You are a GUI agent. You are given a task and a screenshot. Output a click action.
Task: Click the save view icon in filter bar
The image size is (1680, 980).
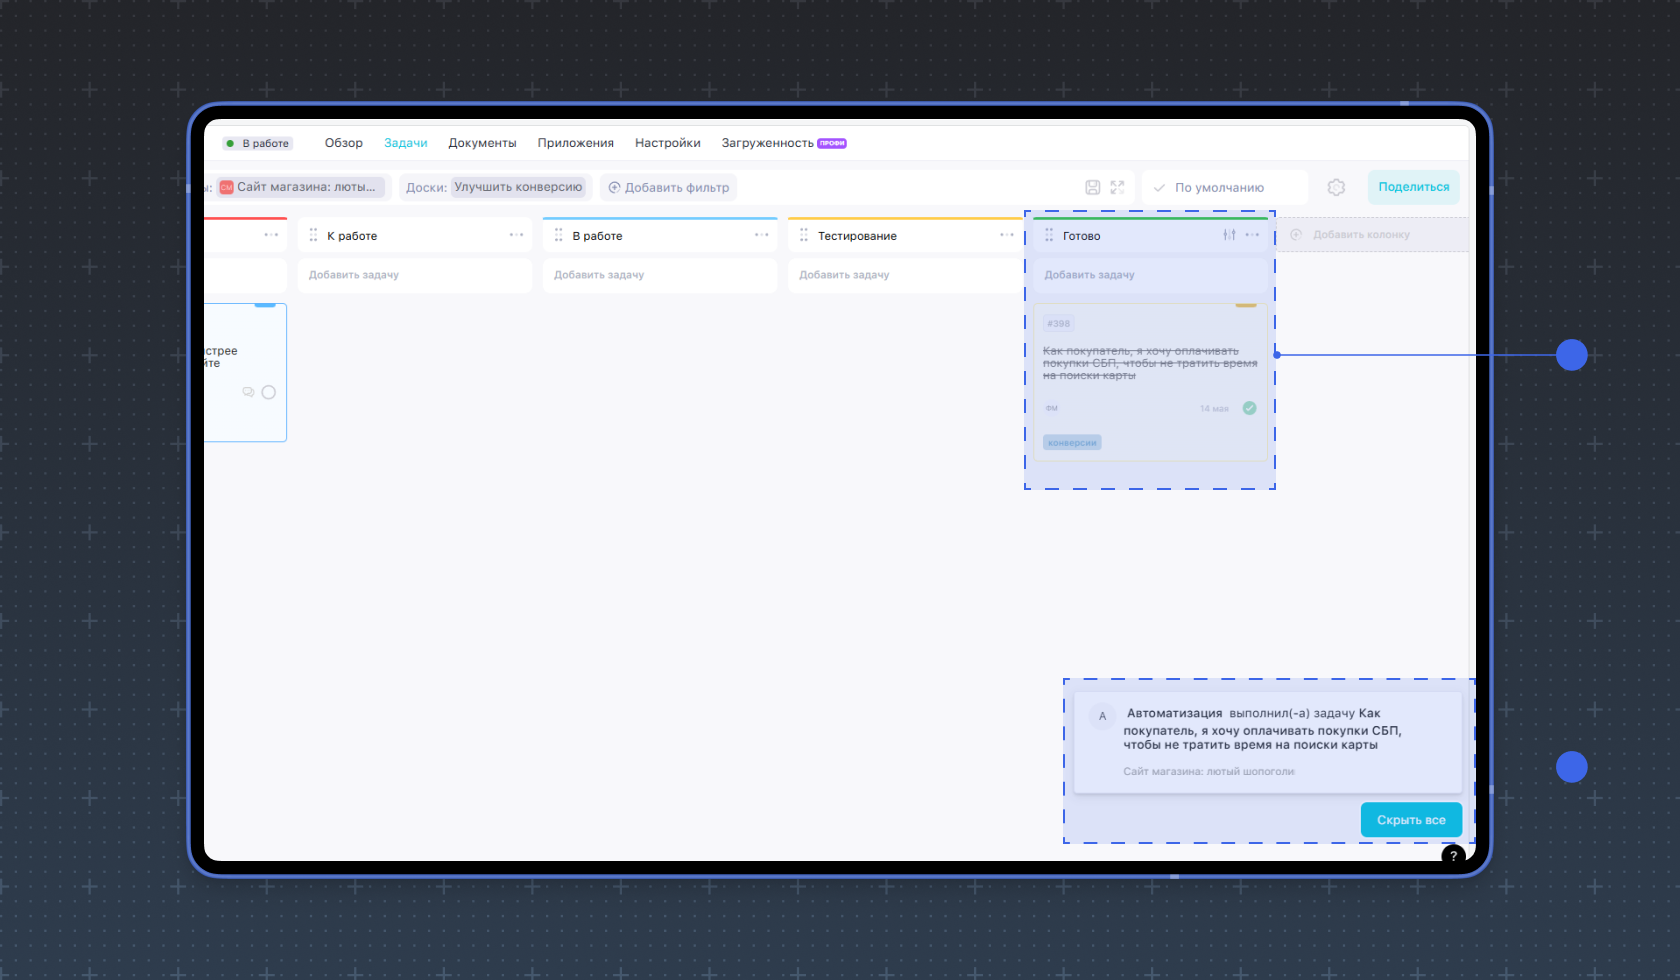click(x=1092, y=187)
